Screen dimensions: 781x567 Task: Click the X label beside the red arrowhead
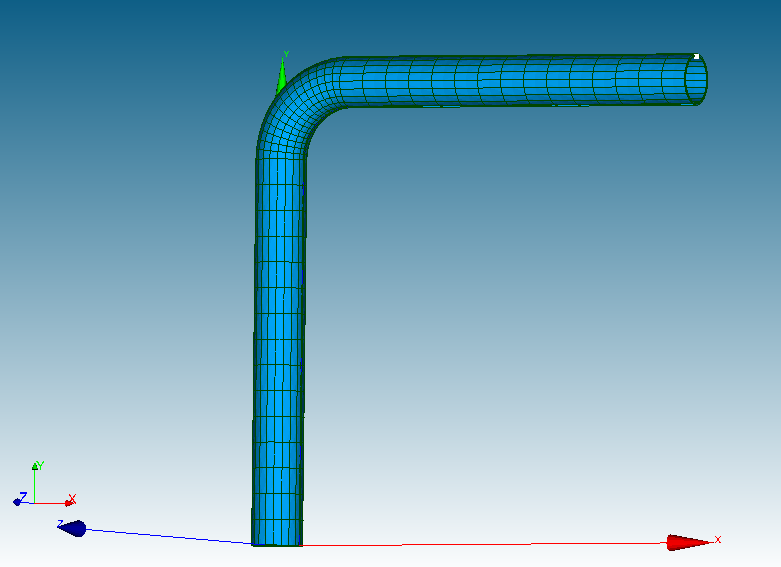[718, 540]
